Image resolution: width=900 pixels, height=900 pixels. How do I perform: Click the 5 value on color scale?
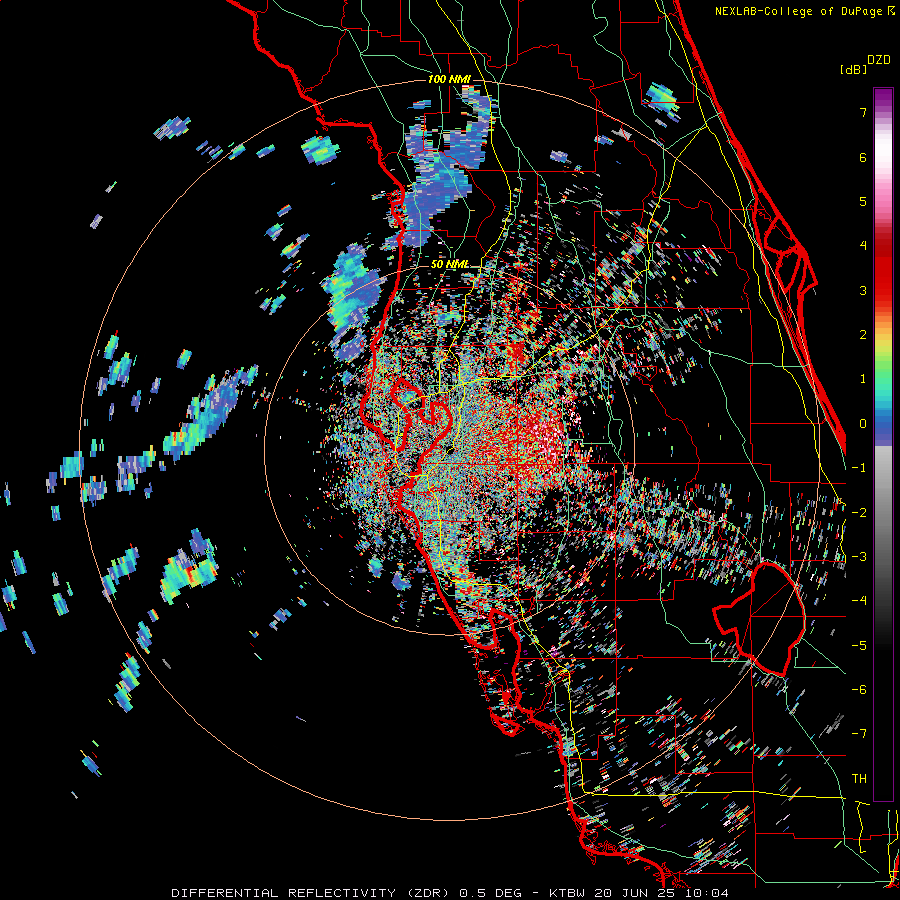[863, 201]
